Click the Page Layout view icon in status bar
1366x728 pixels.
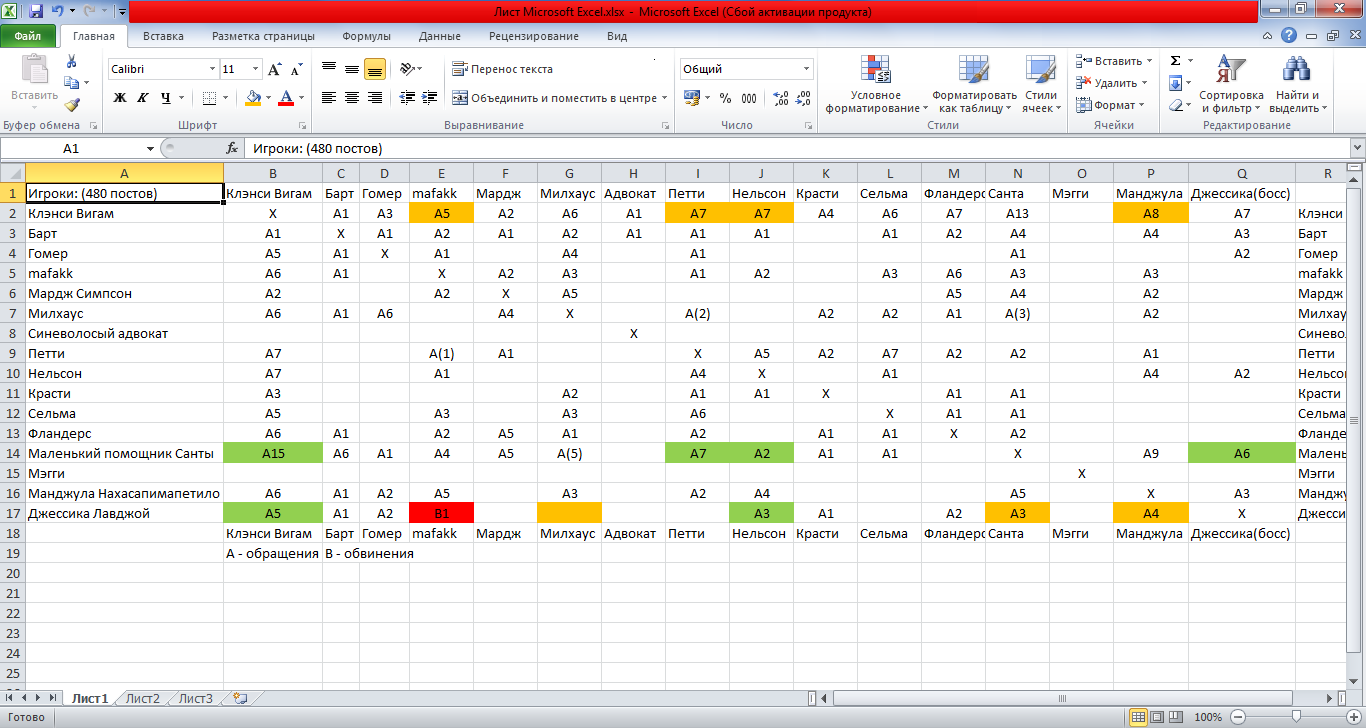(1158, 717)
